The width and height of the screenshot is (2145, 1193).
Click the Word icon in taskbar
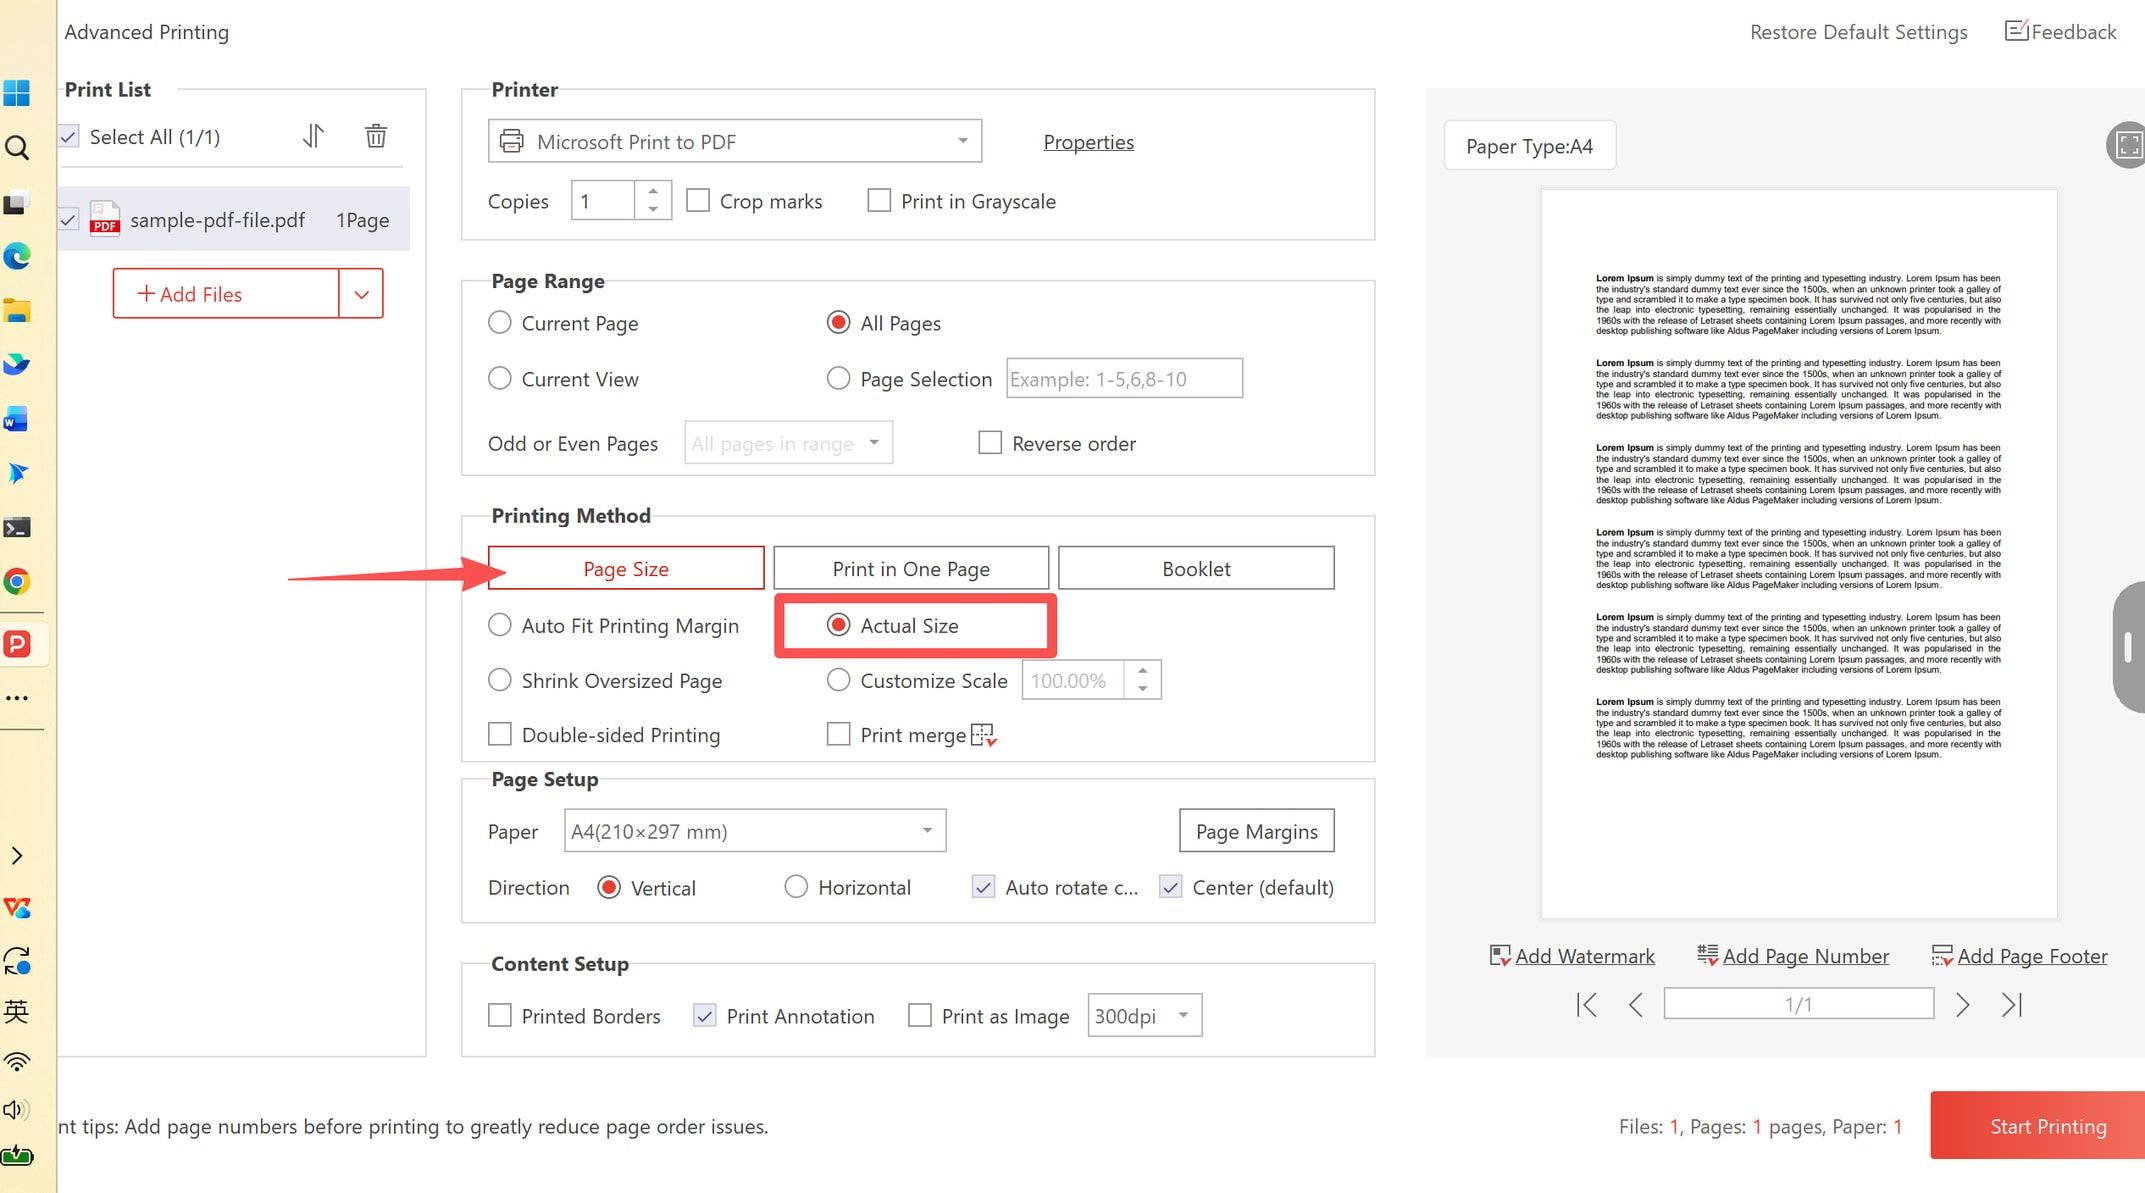tap(17, 419)
